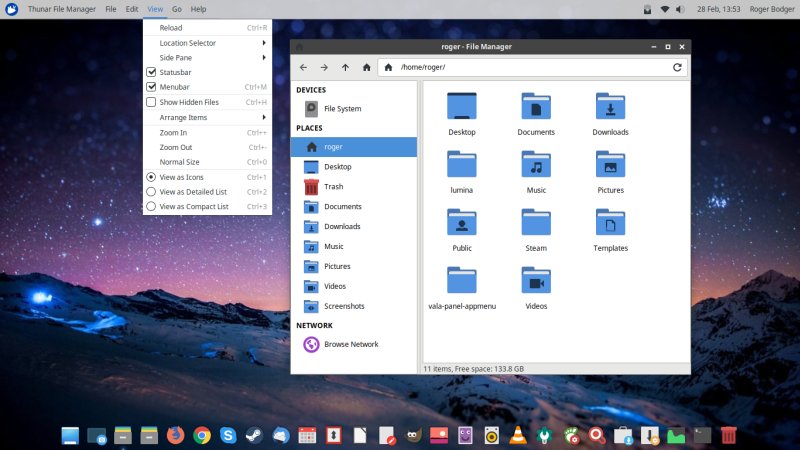Image resolution: width=800 pixels, height=450 pixels.
Task: Click the Reload menu entry
Action: 171,28
